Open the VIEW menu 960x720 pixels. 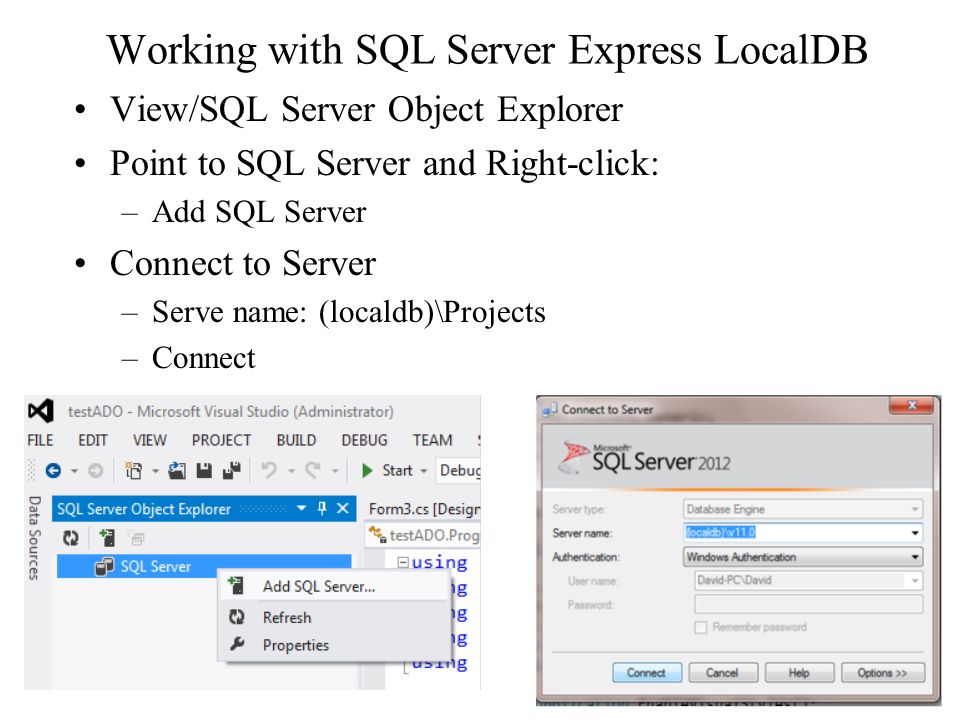click(149, 440)
